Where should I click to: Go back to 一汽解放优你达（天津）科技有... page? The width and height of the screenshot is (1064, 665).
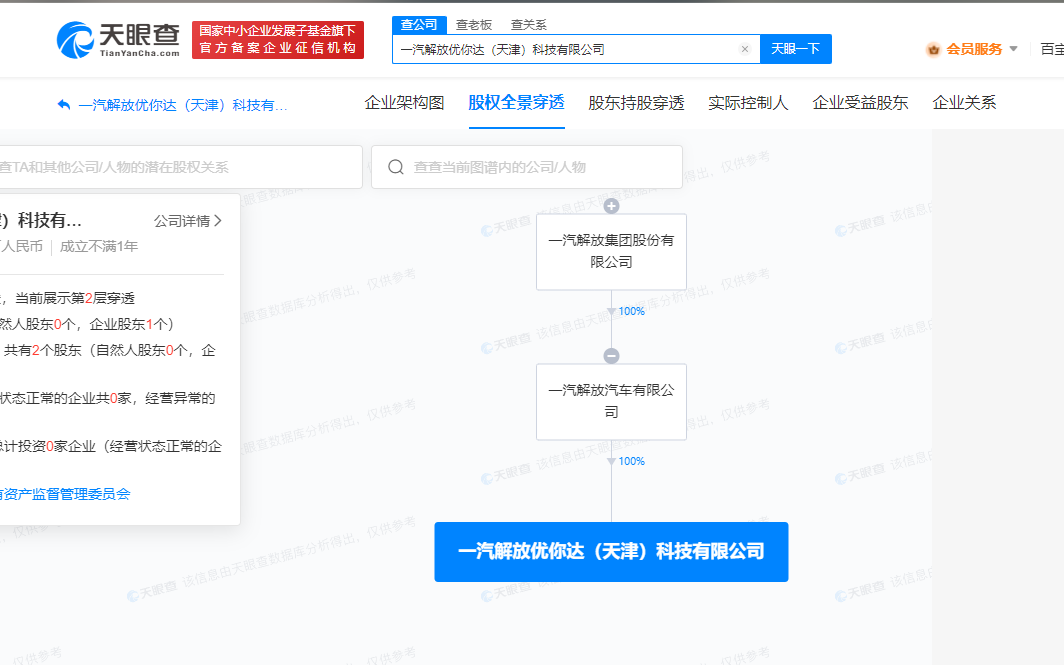click(x=183, y=105)
